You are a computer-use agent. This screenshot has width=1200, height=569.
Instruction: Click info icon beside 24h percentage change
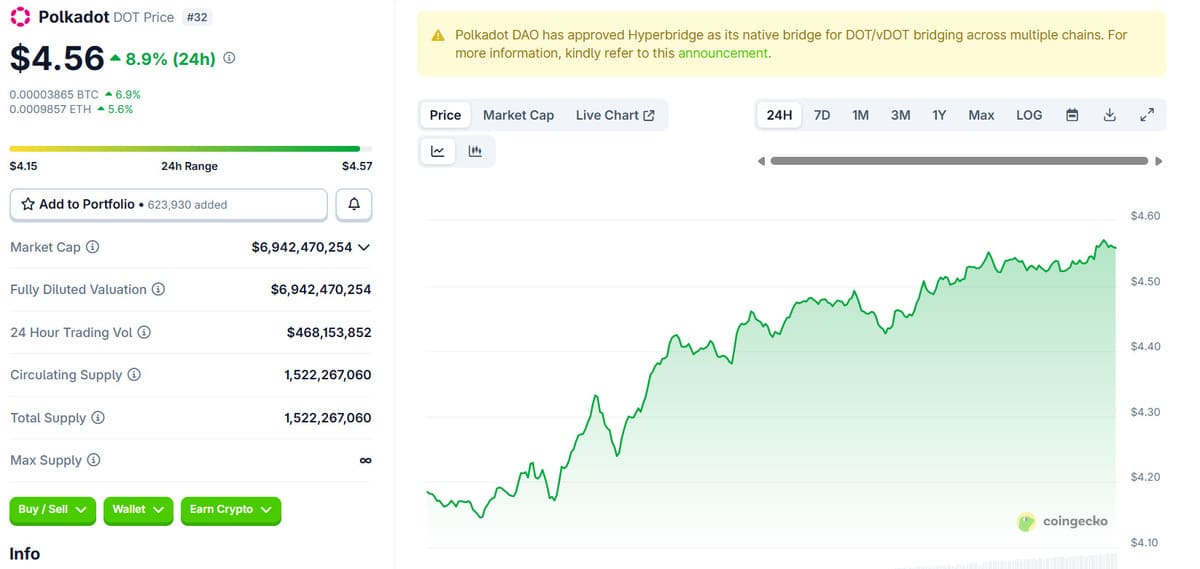pos(229,58)
